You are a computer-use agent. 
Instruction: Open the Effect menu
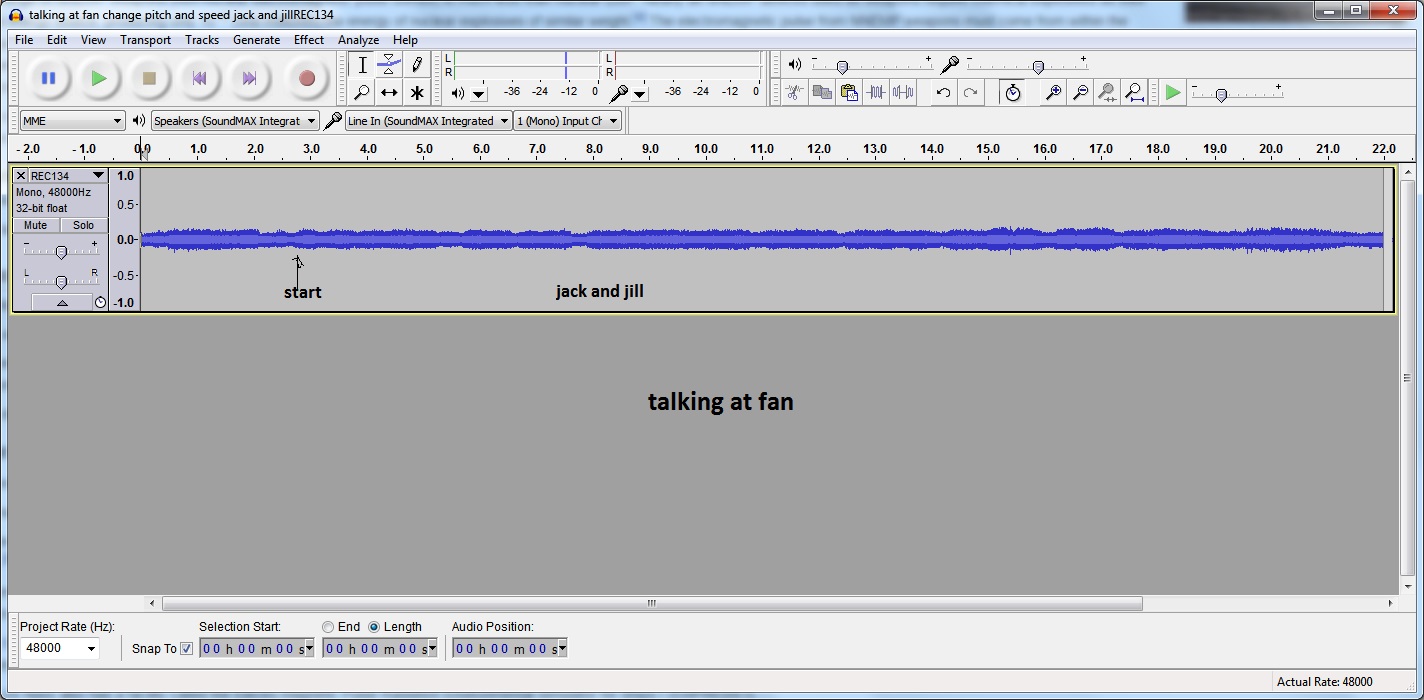click(308, 40)
